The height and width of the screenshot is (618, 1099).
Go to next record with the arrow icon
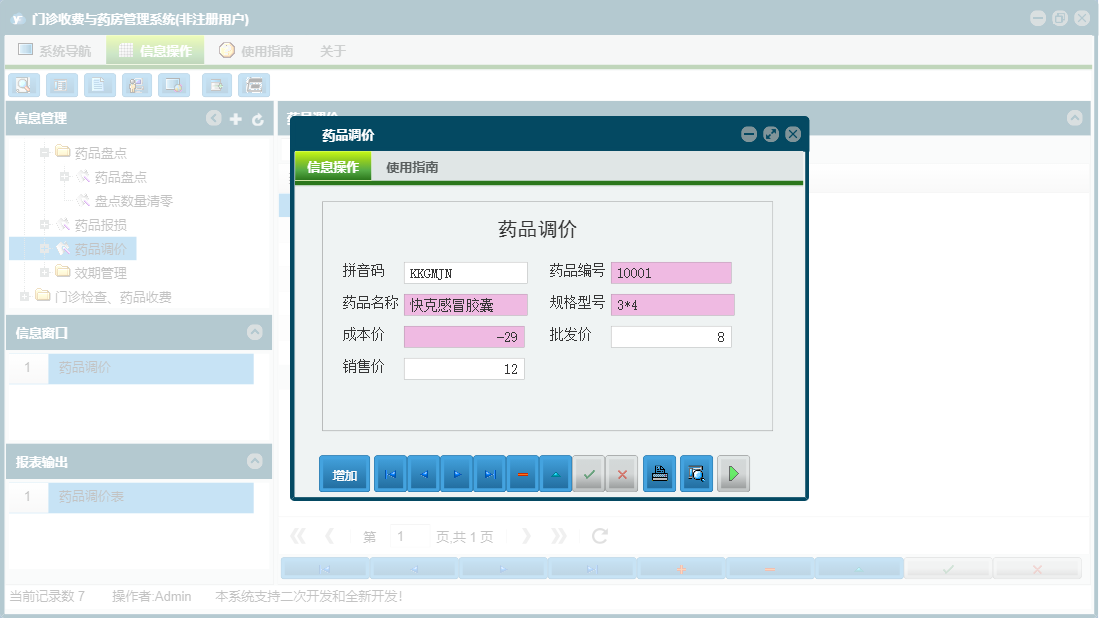point(456,473)
